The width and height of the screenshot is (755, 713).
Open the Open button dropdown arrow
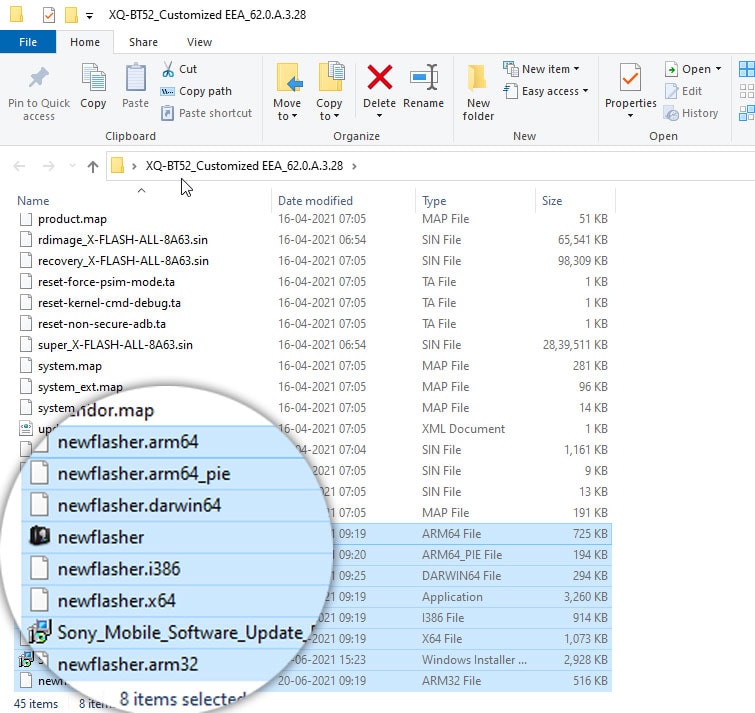pos(718,69)
